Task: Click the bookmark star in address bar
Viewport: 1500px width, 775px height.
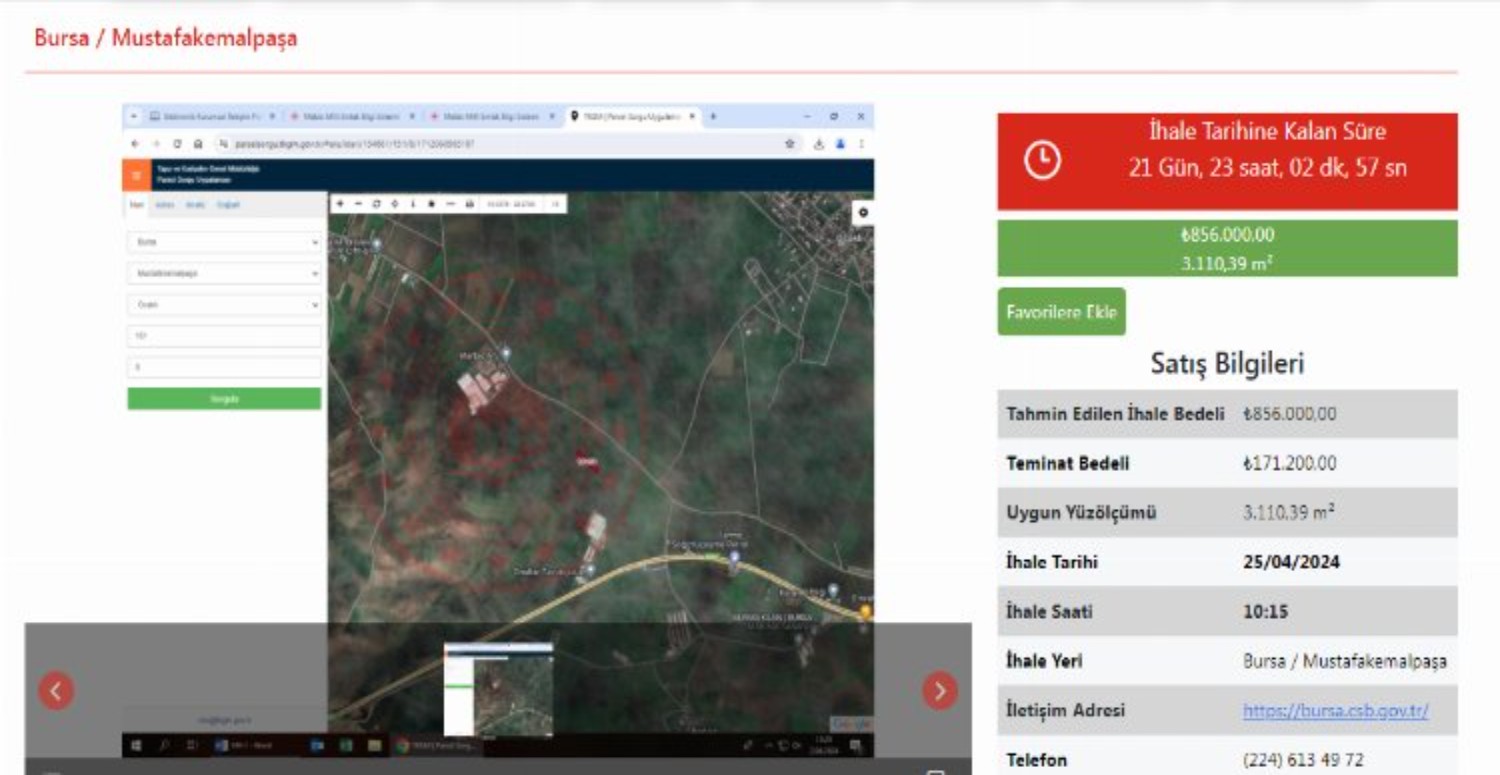Action: click(790, 144)
